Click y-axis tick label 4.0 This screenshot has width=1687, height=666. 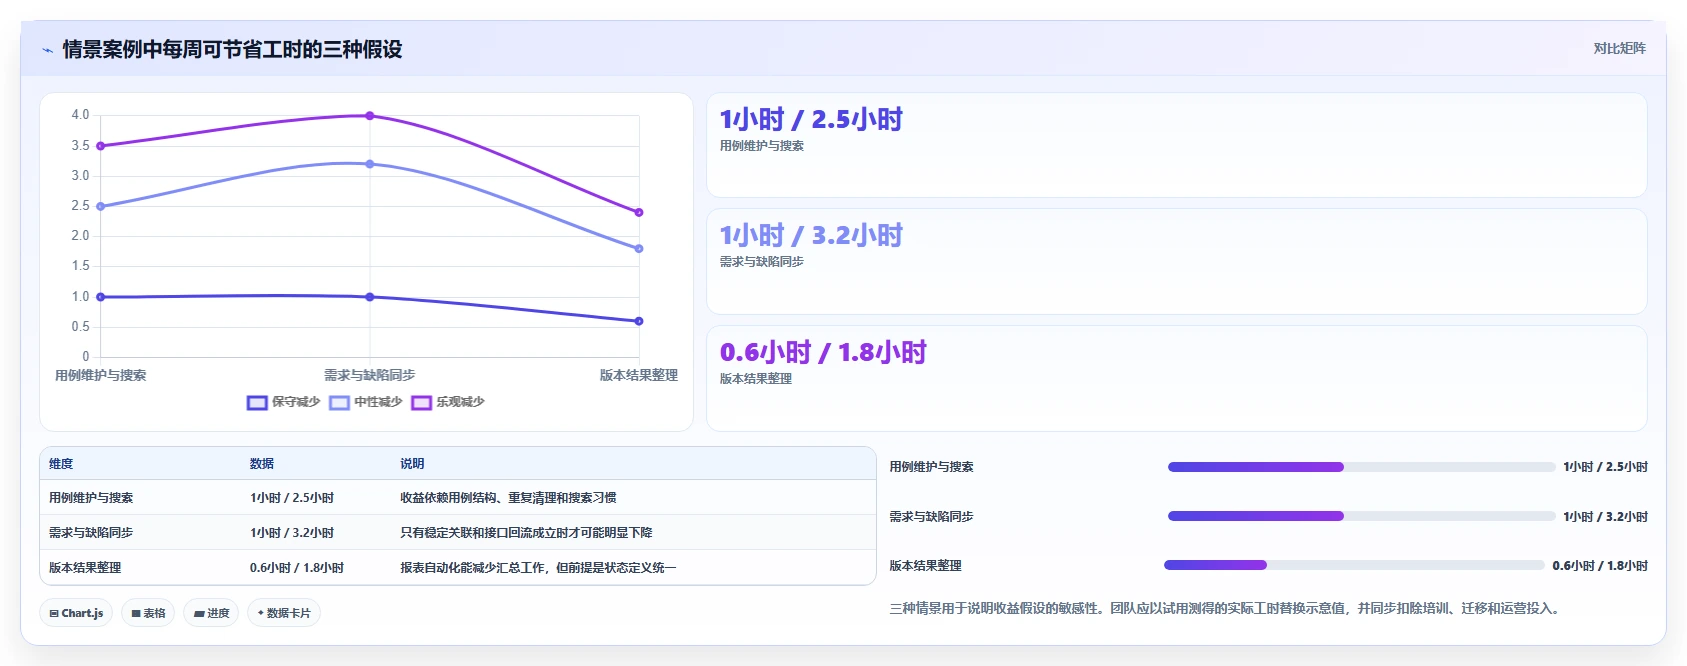click(x=80, y=115)
